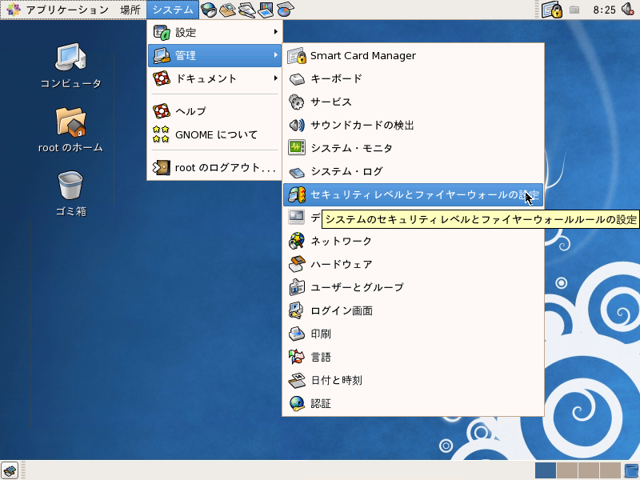The height and width of the screenshot is (480, 640).
Task: Select 日付と時刻 menu entry
Action: coord(413,380)
